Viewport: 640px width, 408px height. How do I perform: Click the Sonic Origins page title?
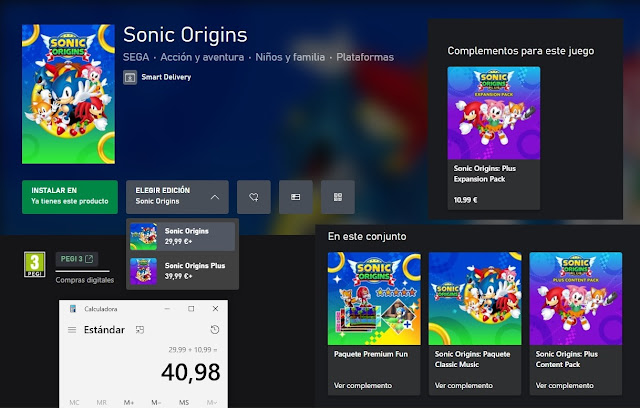(x=185, y=35)
